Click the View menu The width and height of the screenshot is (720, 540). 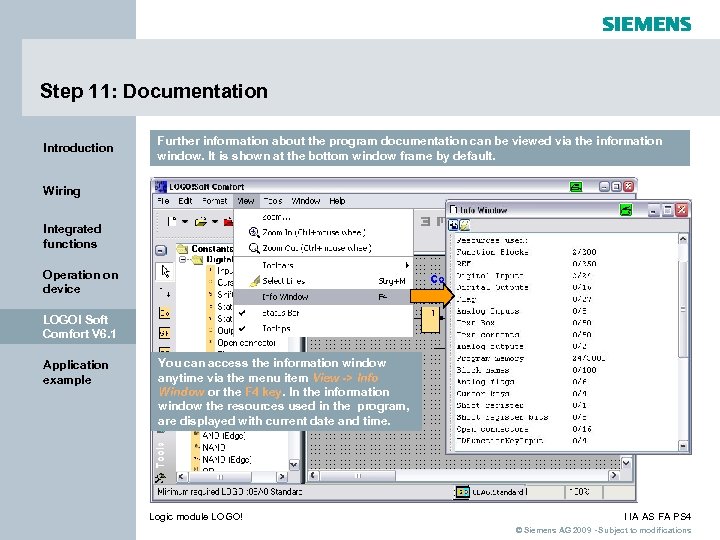click(246, 201)
